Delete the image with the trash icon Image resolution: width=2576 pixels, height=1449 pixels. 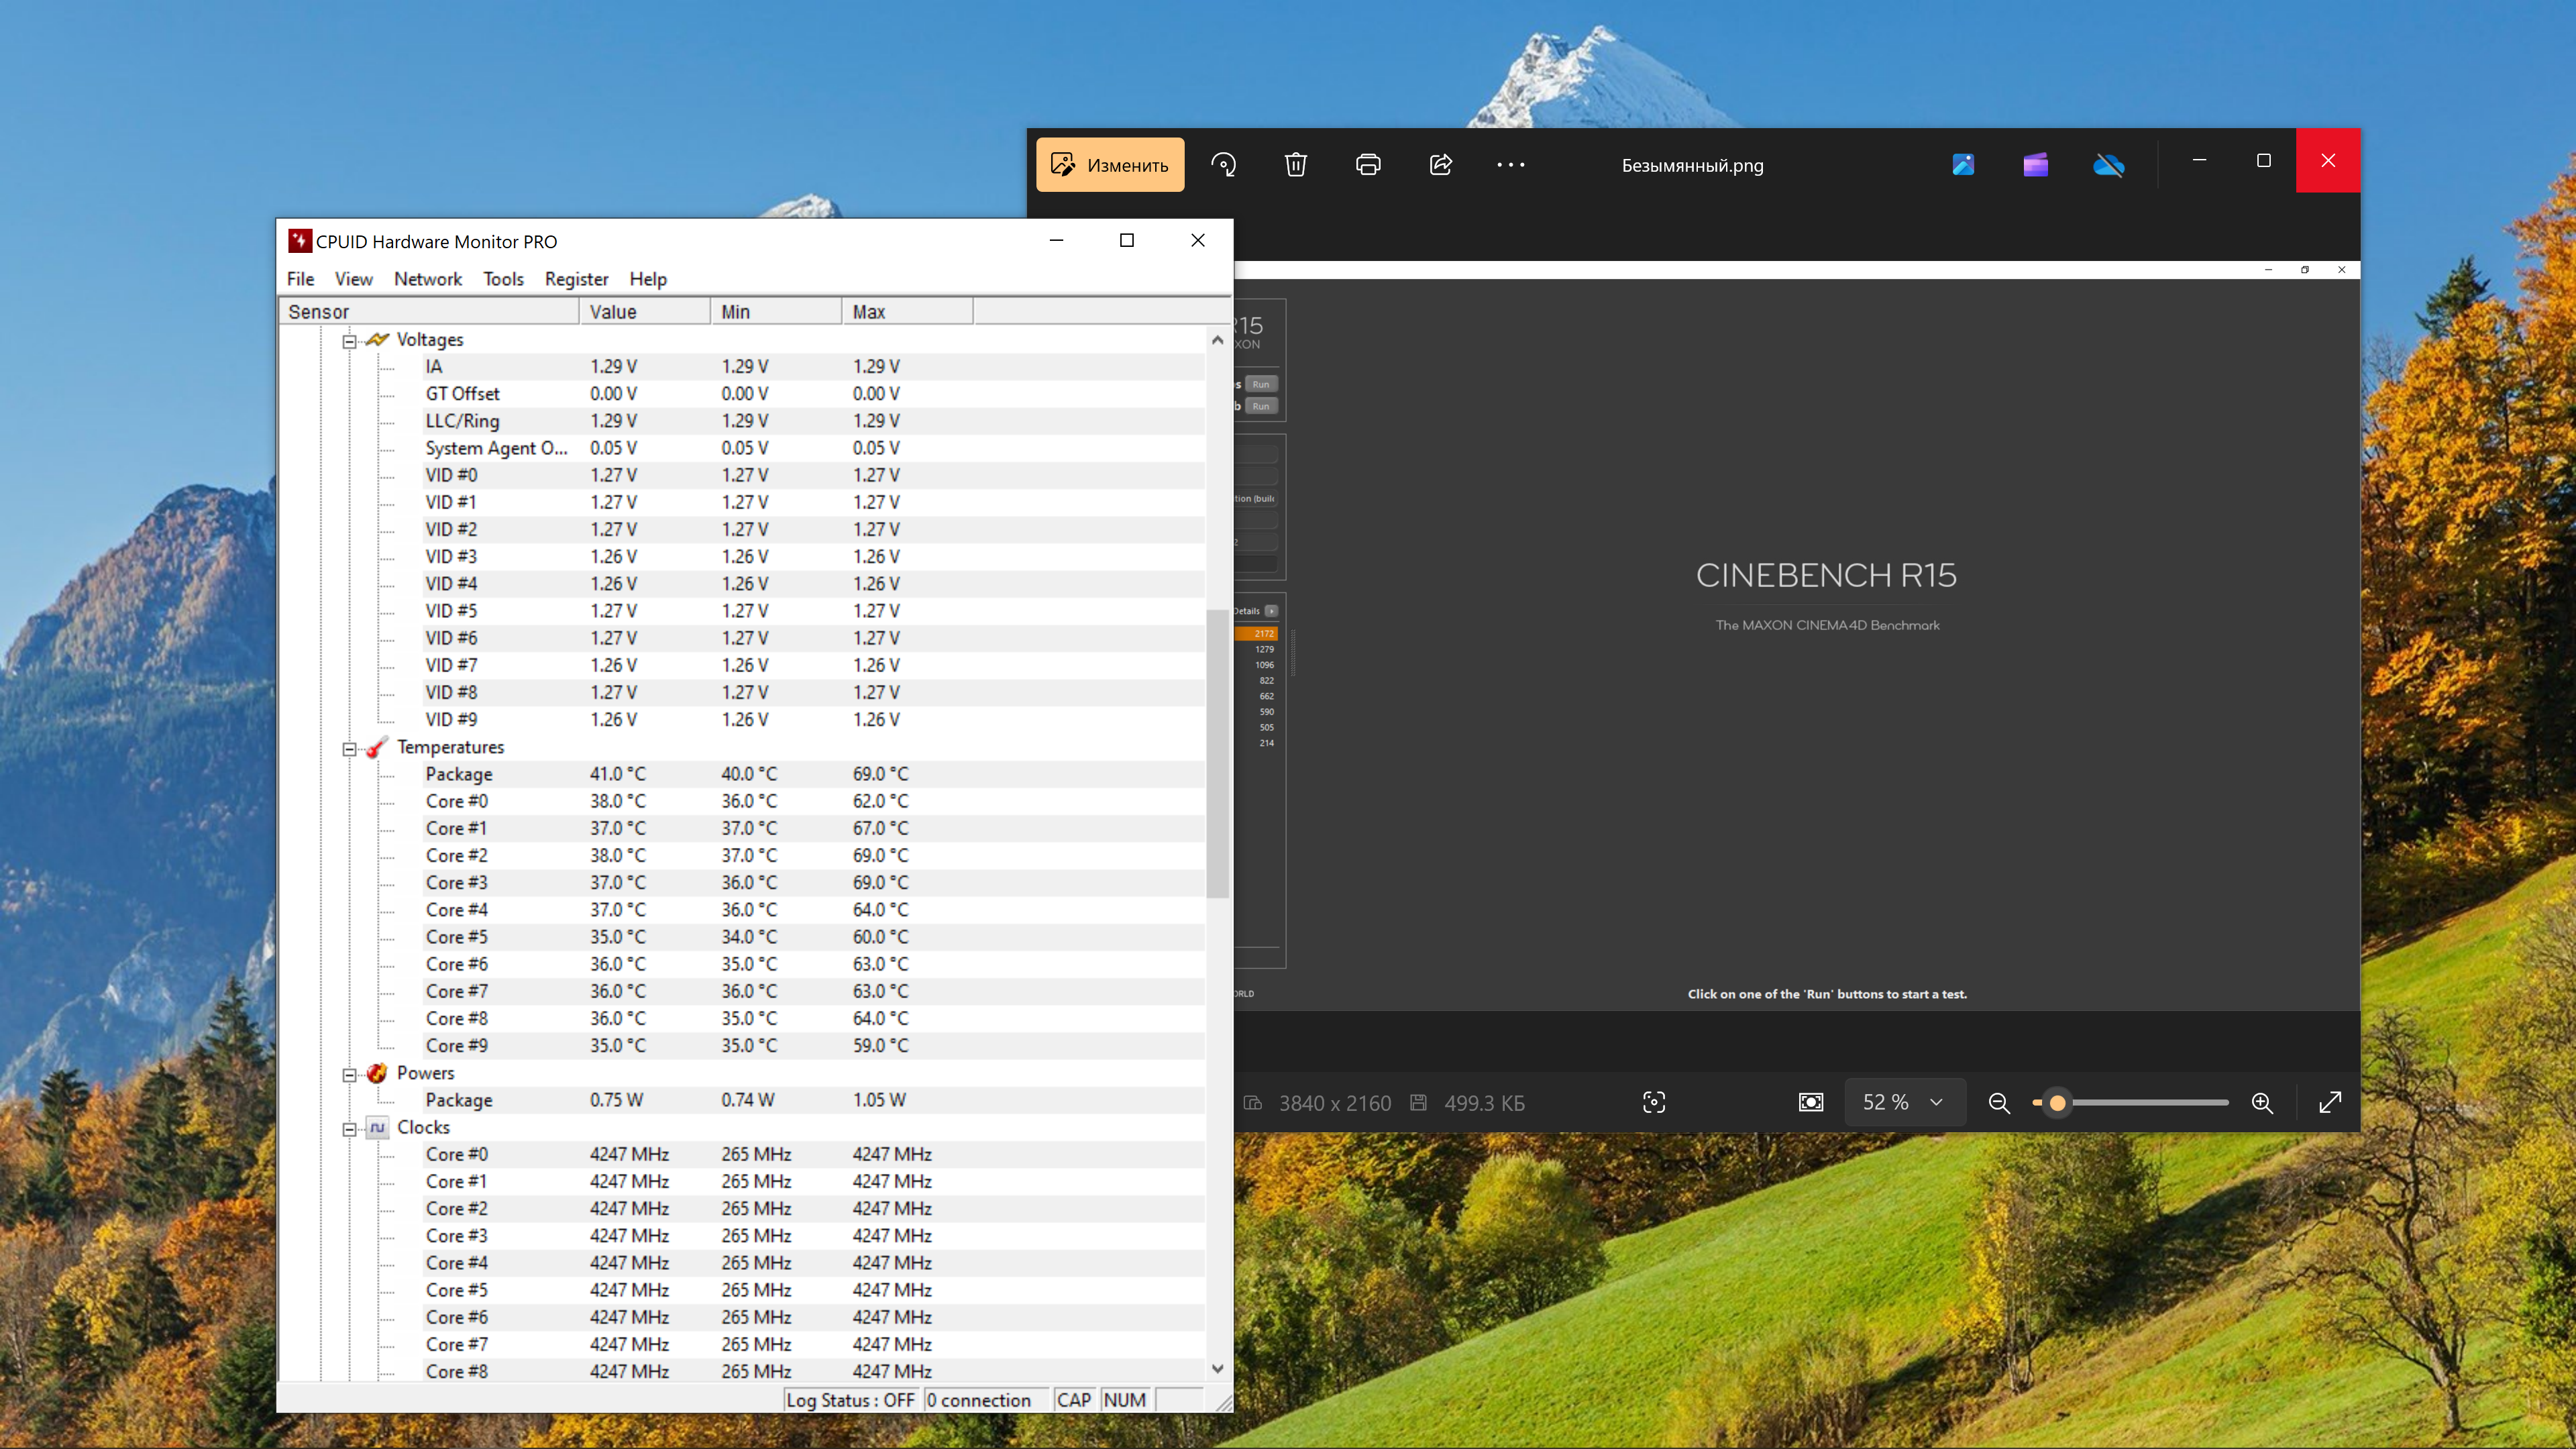[1295, 165]
